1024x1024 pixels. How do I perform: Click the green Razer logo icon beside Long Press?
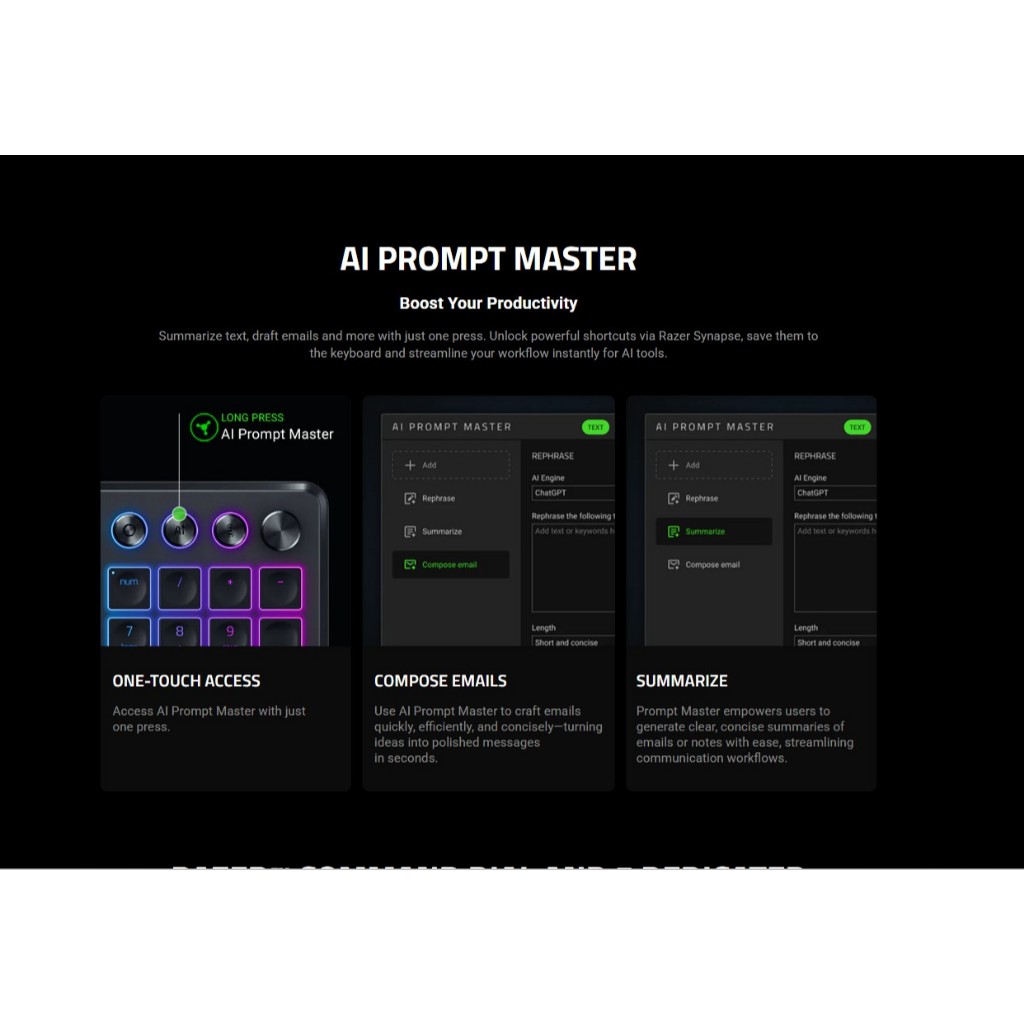tap(204, 428)
